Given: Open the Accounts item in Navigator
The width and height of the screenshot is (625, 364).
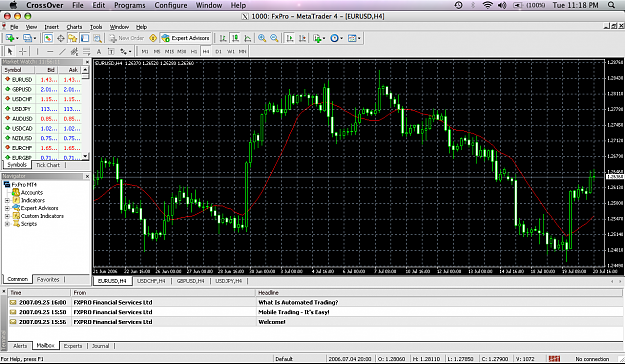Looking at the screenshot, I should [x=31, y=193].
